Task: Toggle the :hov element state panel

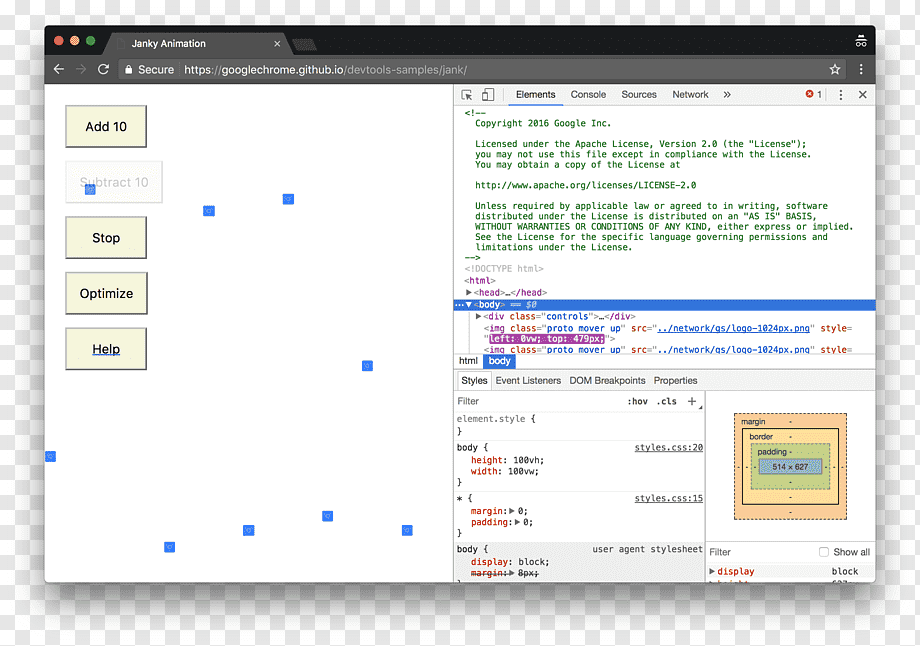Action: (637, 401)
